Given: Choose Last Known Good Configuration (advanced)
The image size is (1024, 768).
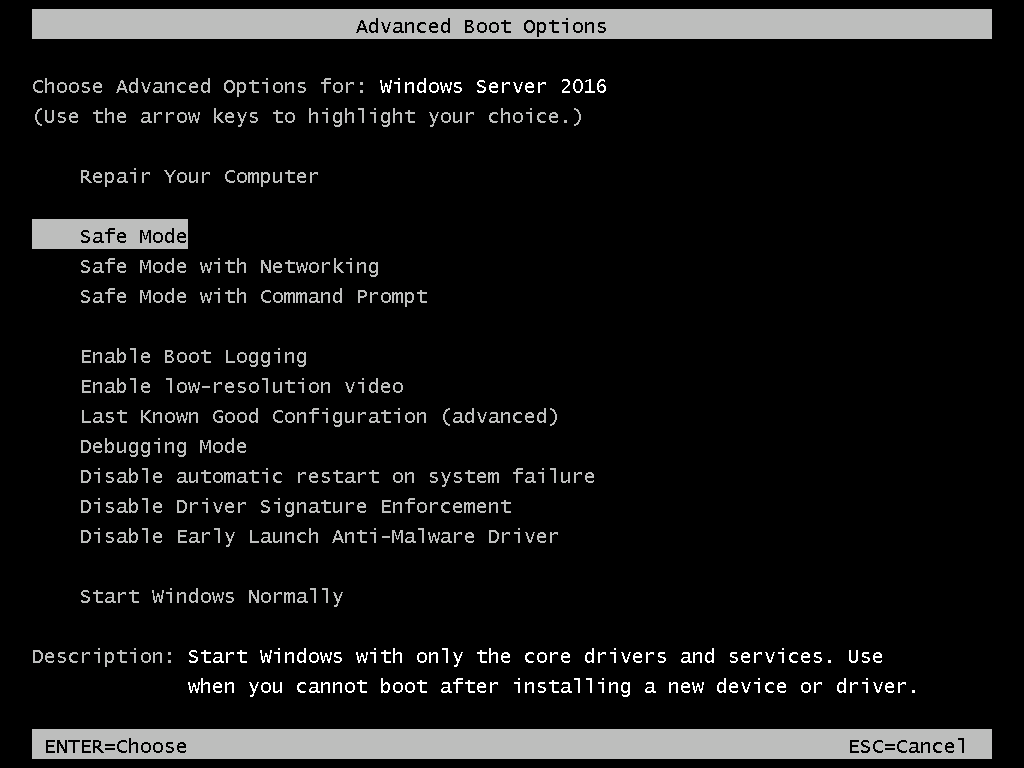Looking at the screenshot, I should tap(319, 416).
